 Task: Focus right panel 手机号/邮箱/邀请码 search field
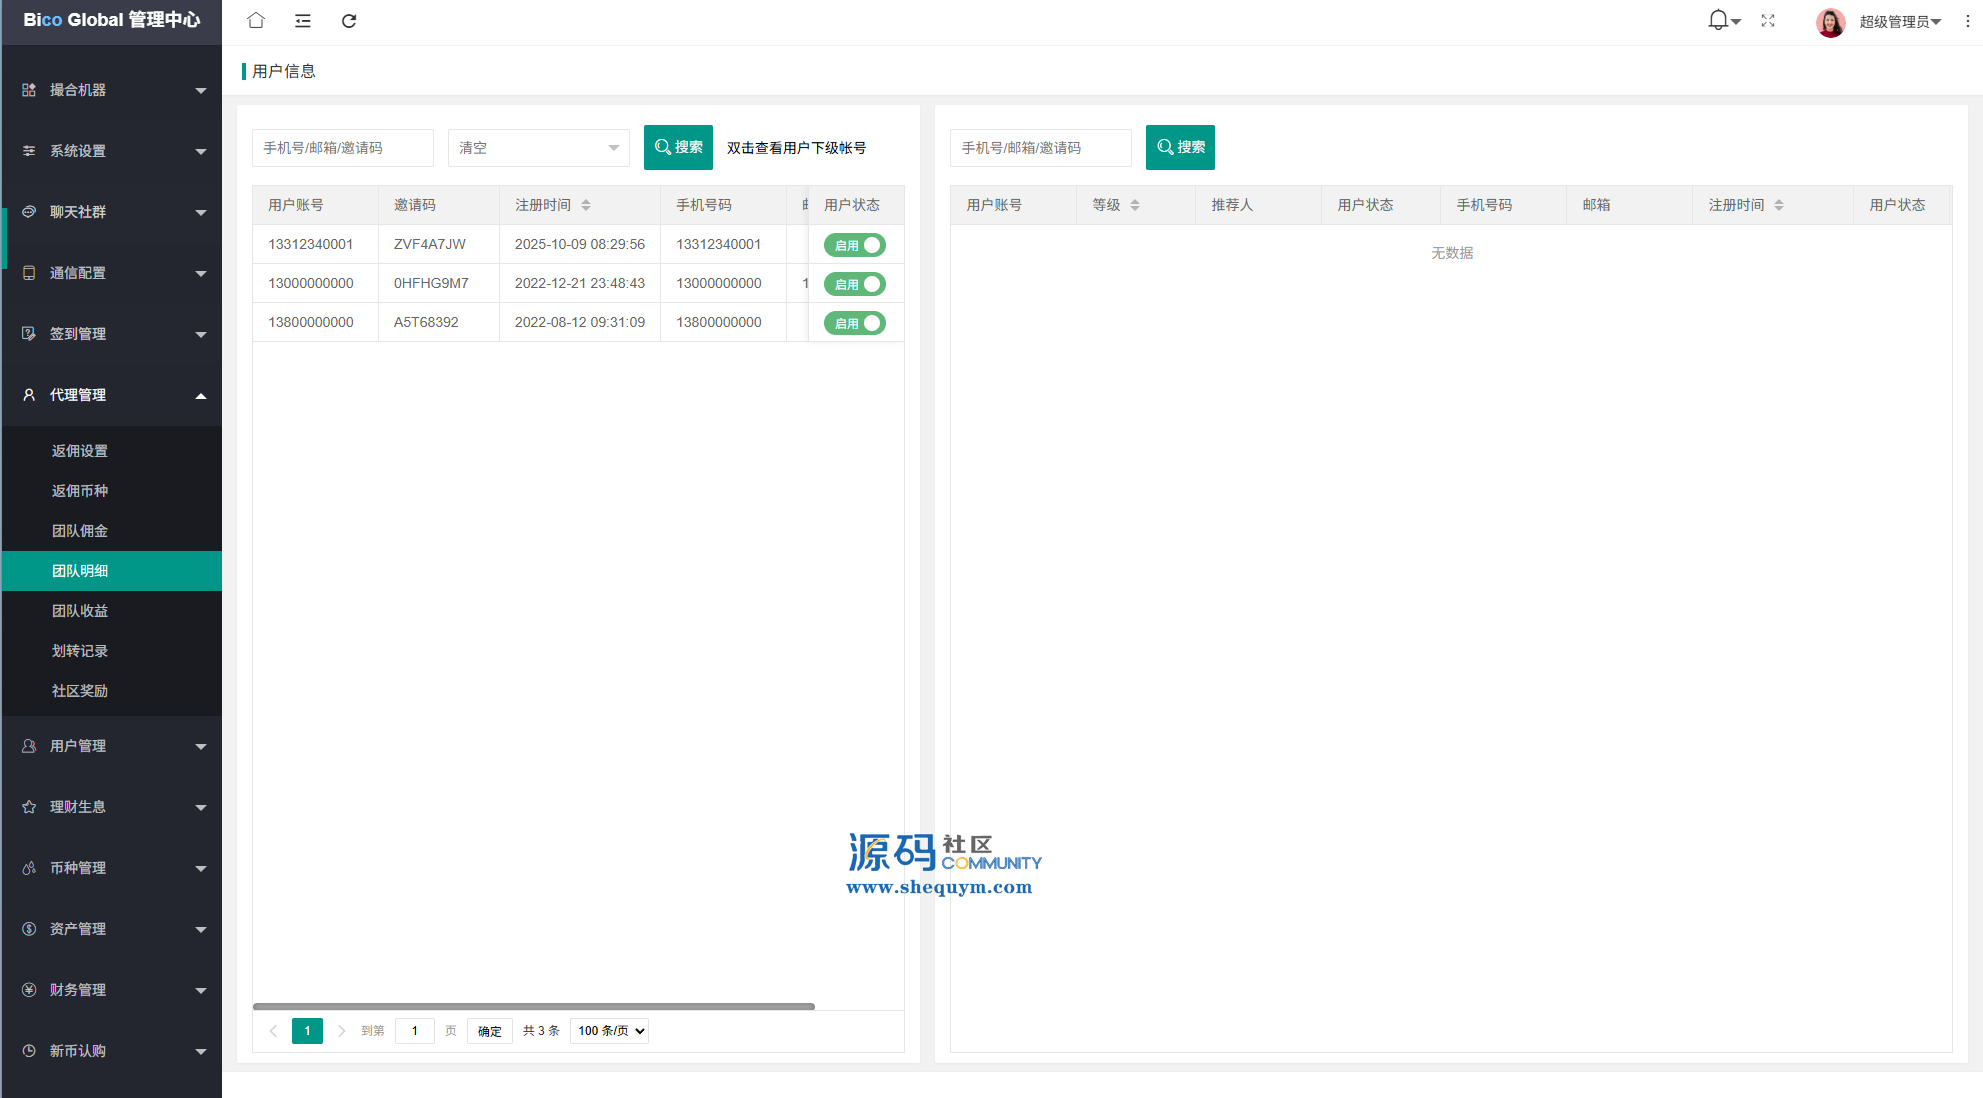tap(1040, 148)
